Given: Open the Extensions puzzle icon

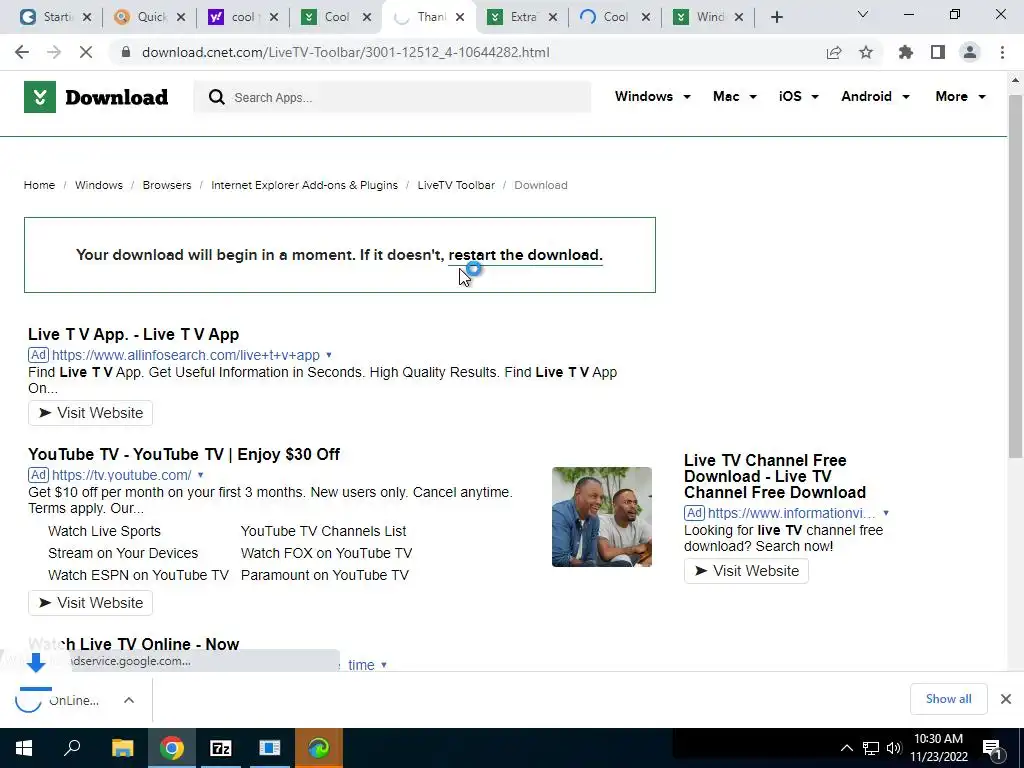Looking at the screenshot, I should pyautogui.click(x=906, y=52).
